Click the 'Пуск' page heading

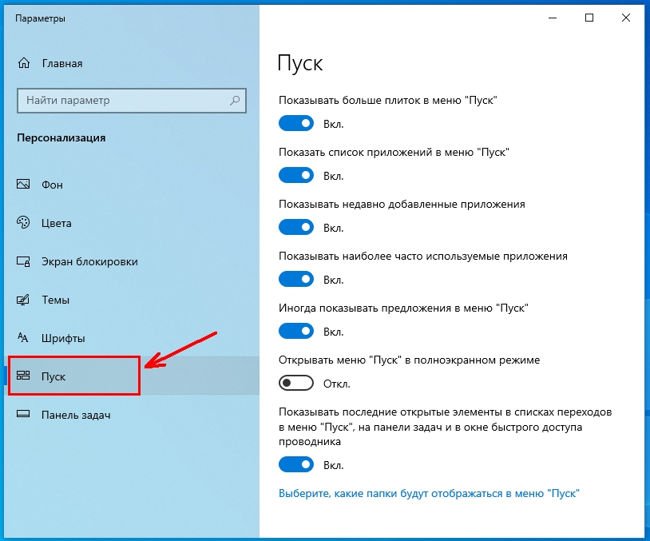coord(300,63)
